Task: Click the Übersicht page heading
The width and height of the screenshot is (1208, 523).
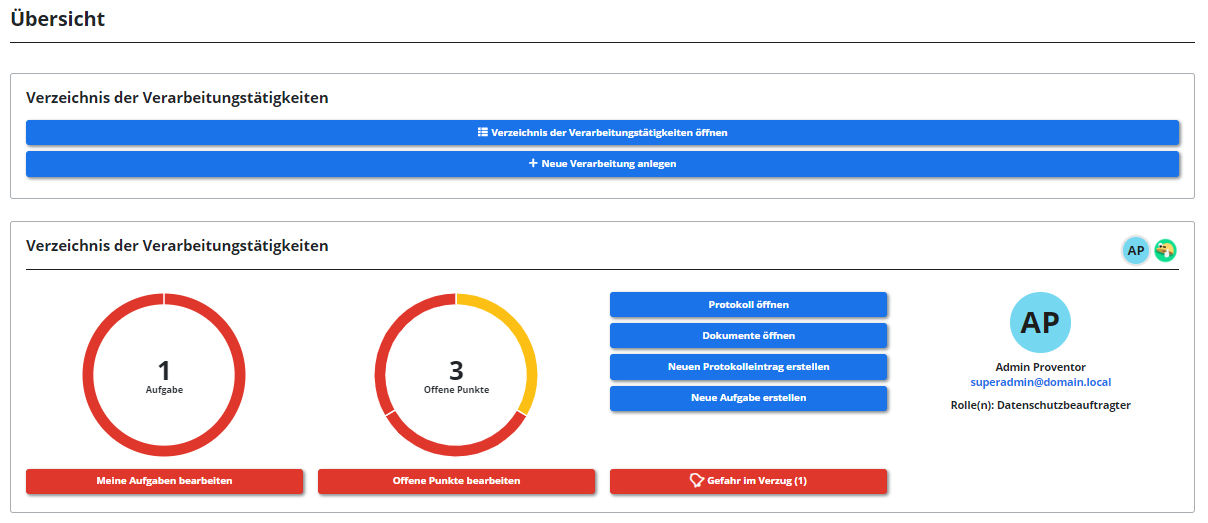Action: [57, 19]
